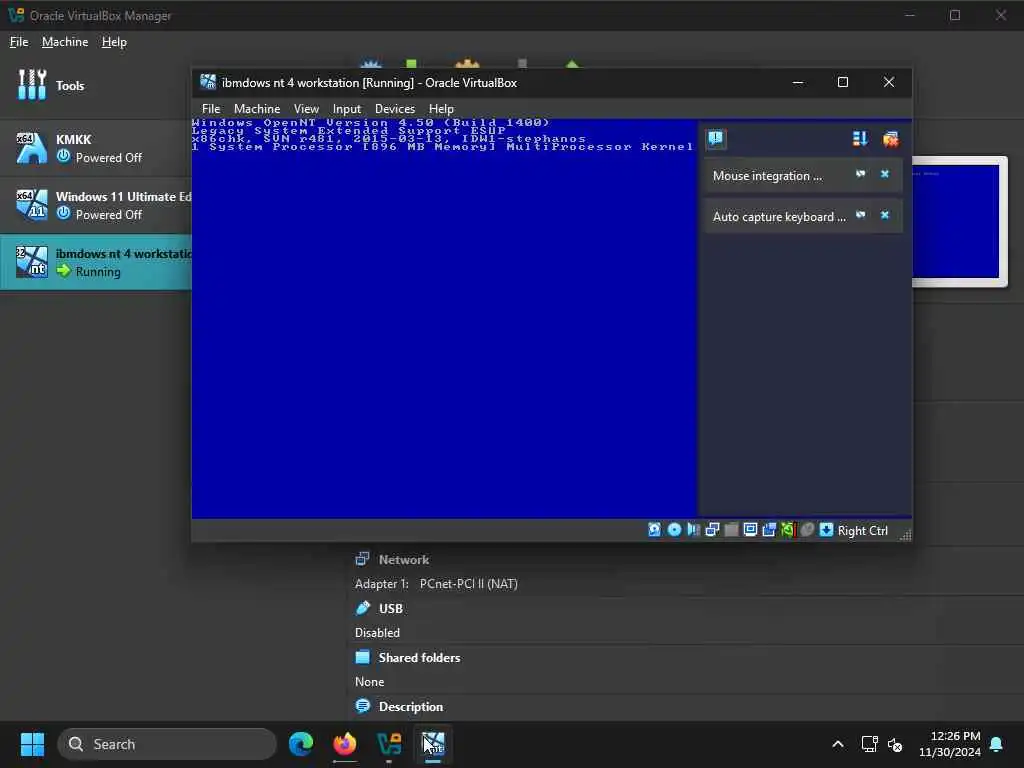Open the View menu in VM window

point(306,108)
